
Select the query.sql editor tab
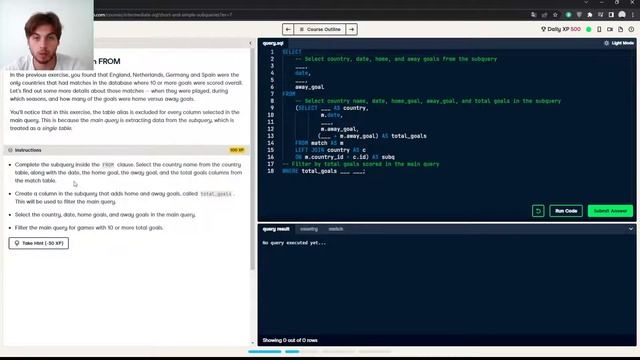(273, 43)
